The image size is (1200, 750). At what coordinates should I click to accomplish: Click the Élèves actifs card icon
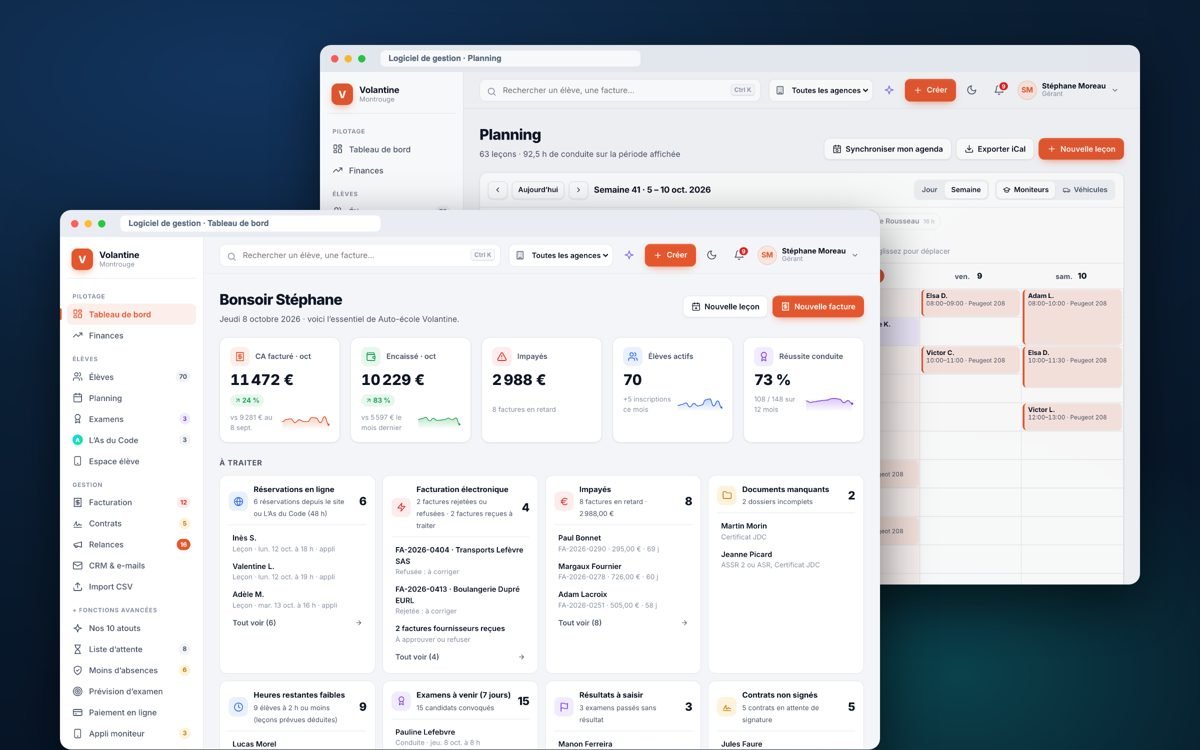click(632, 356)
